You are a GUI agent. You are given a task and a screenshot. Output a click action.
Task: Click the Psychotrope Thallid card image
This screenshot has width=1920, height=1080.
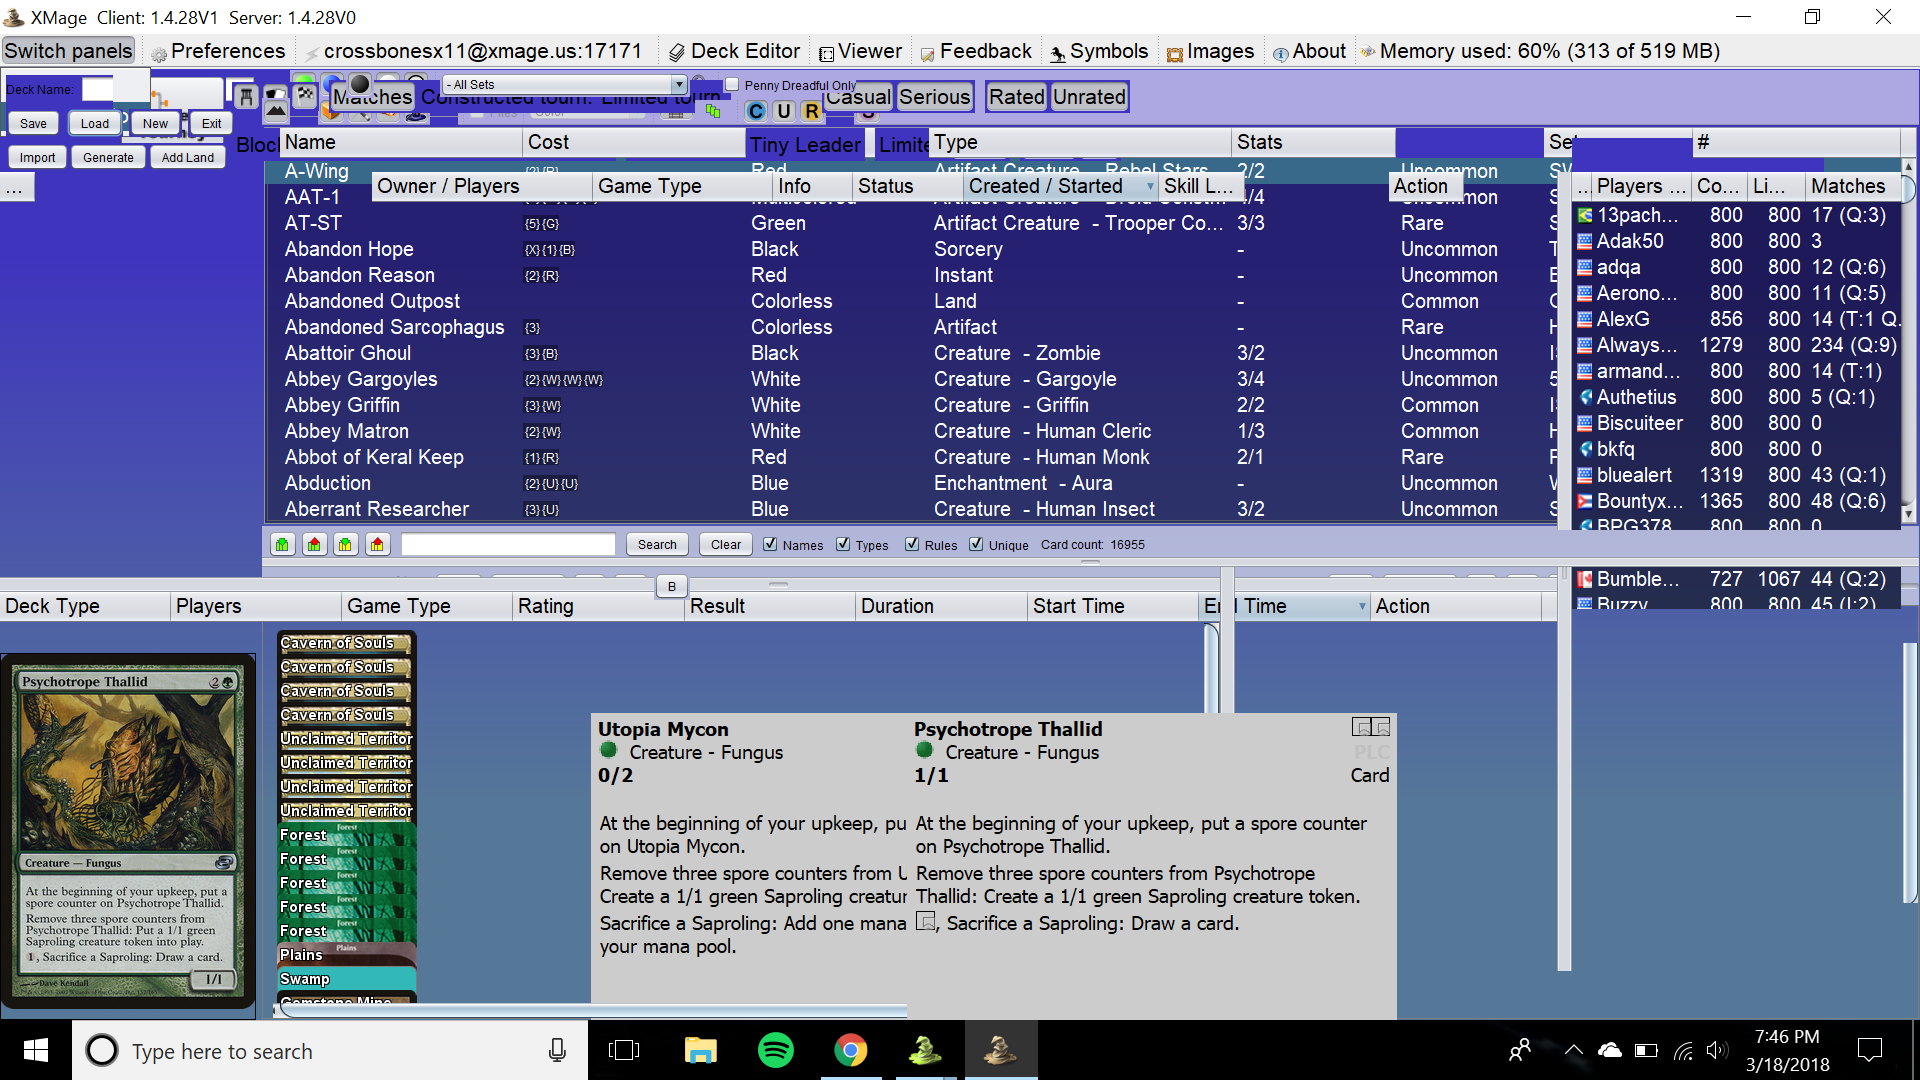coord(128,832)
